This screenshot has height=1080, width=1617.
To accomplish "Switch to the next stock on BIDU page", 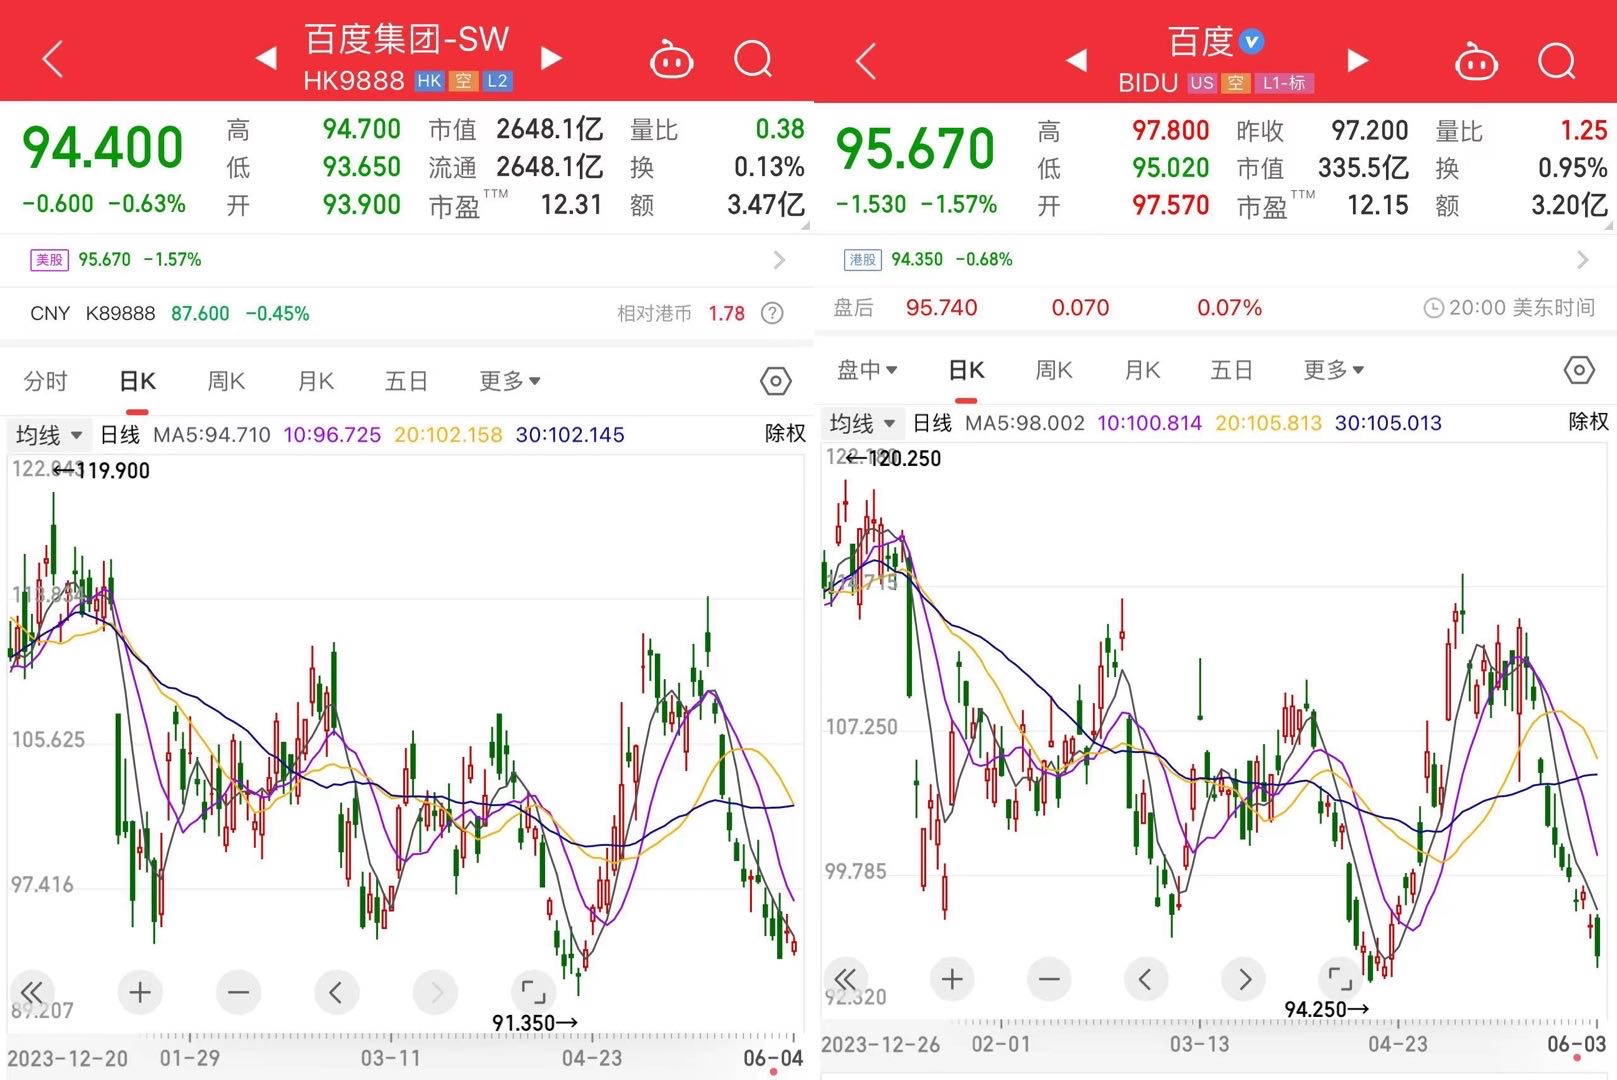I will pos(1357,60).
